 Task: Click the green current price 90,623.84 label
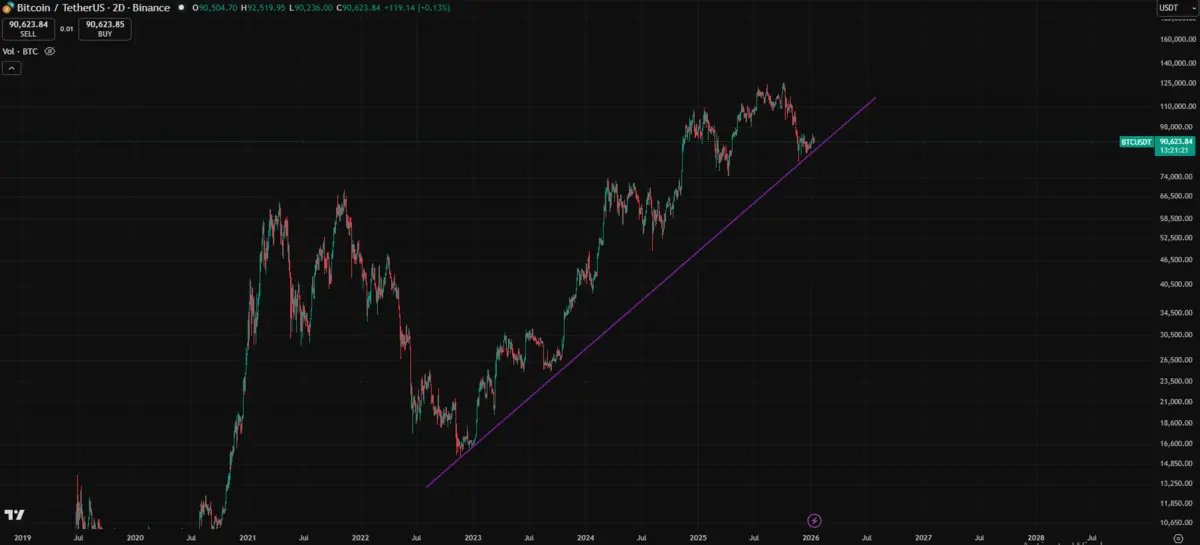pos(1176,143)
